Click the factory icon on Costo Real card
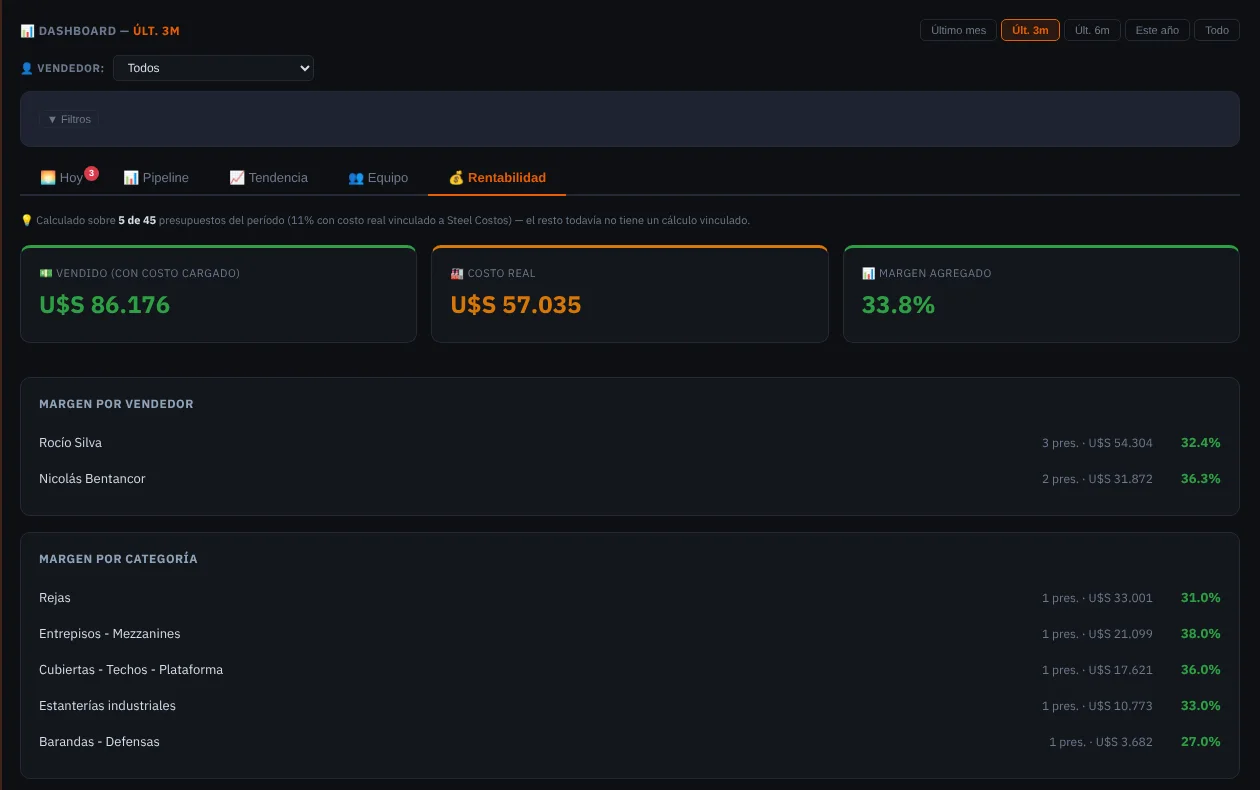 click(x=457, y=273)
